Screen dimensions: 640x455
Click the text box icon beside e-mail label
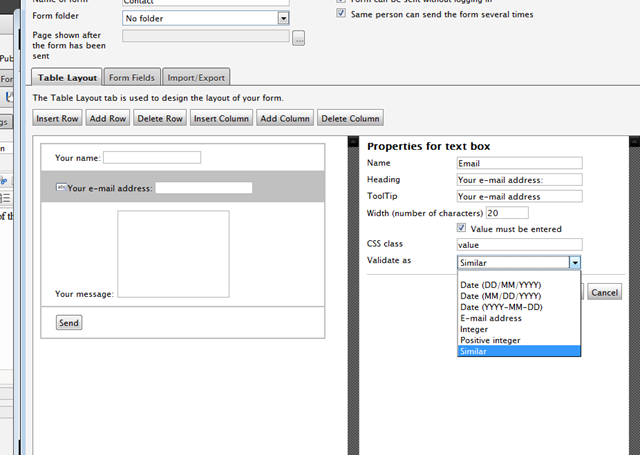[x=60, y=187]
